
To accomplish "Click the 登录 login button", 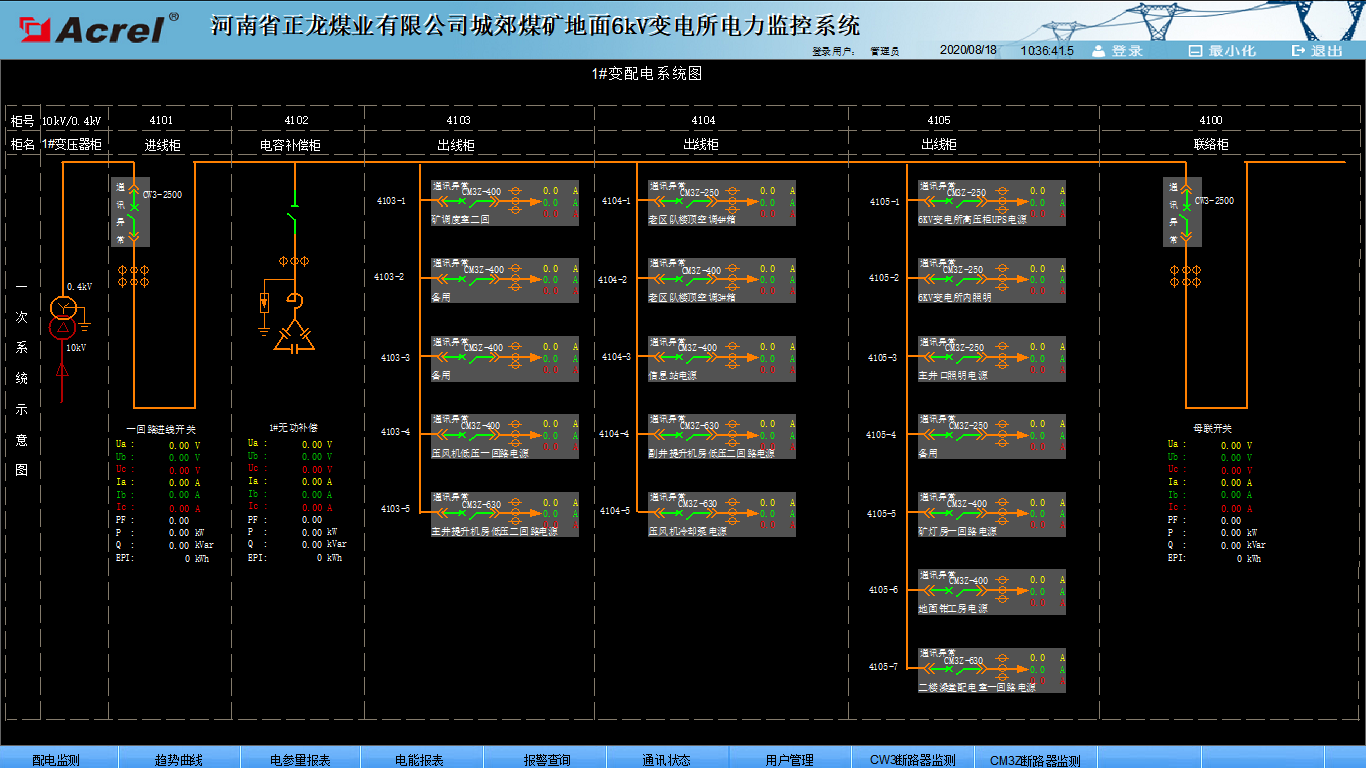I will [x=1117, y=51].
